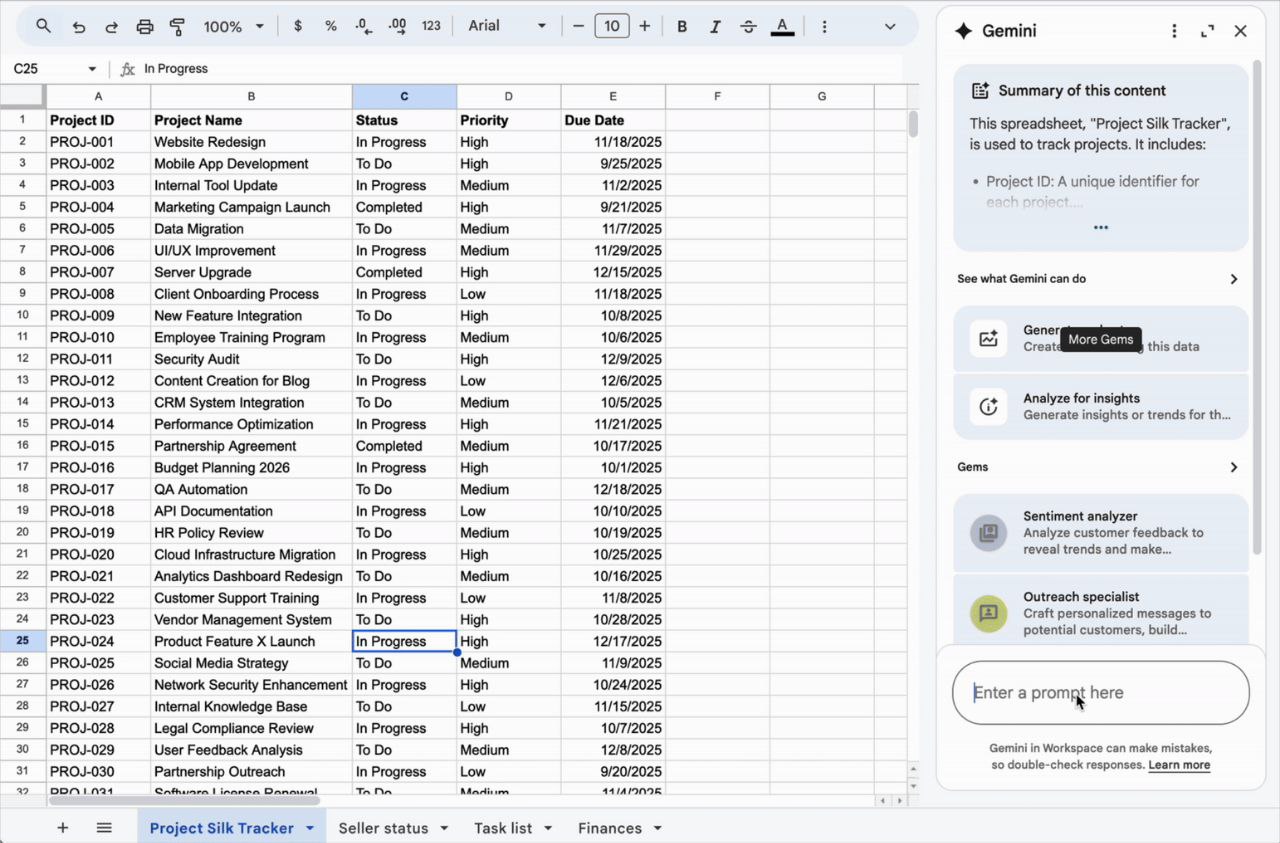Format as currency with dollar icon
The height and width of the screenshot is (843, 1280).
click(x=298, y=27)
